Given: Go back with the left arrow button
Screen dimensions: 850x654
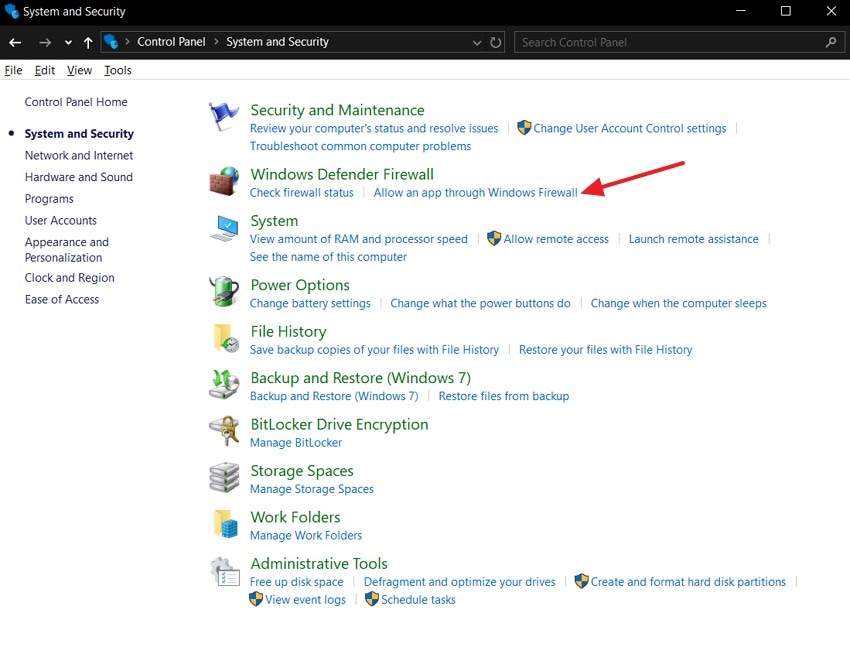Looking at the screenshot, I should tap(15, 42).
